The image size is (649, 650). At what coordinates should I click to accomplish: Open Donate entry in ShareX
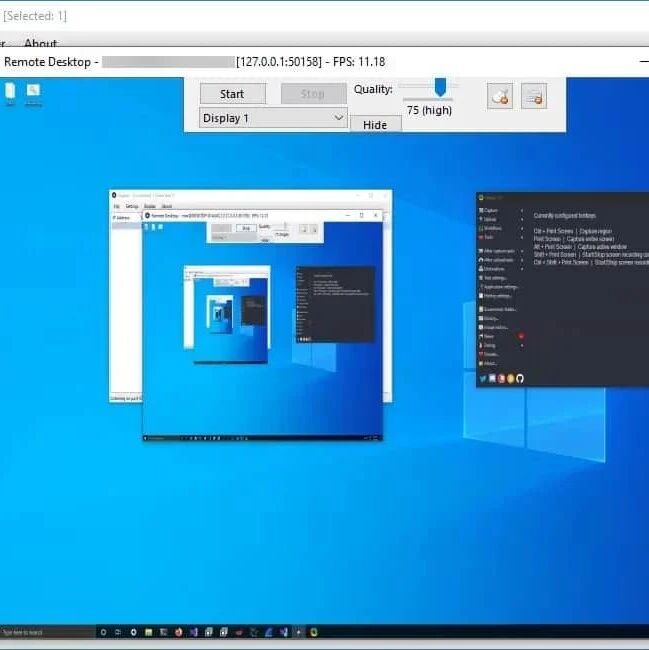[x=489, y=354]
